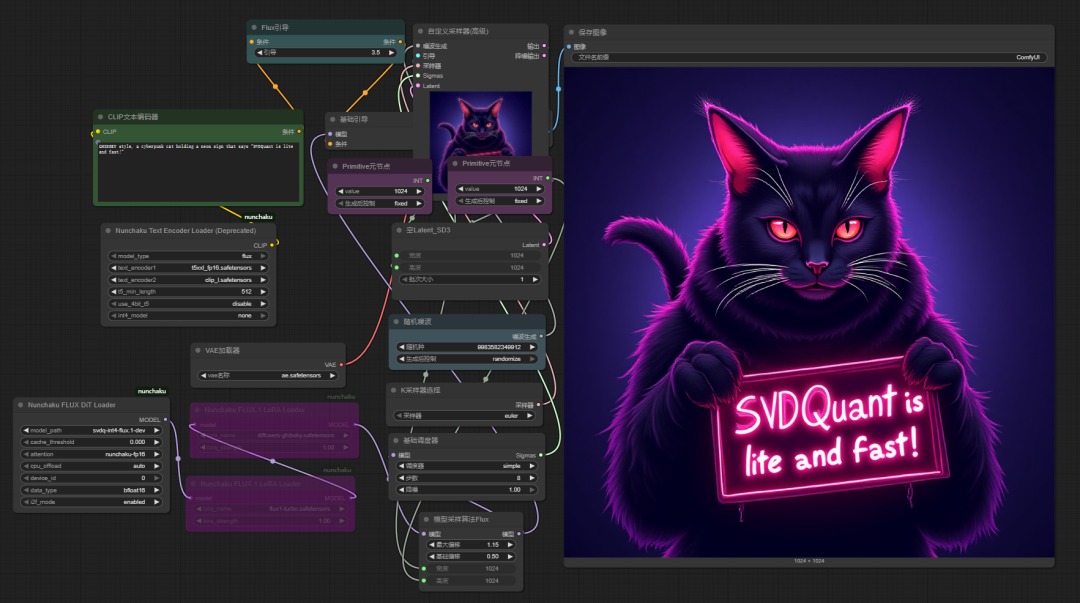
Task: Click the 降噪 1.00 value field
Action: (468, 490)
